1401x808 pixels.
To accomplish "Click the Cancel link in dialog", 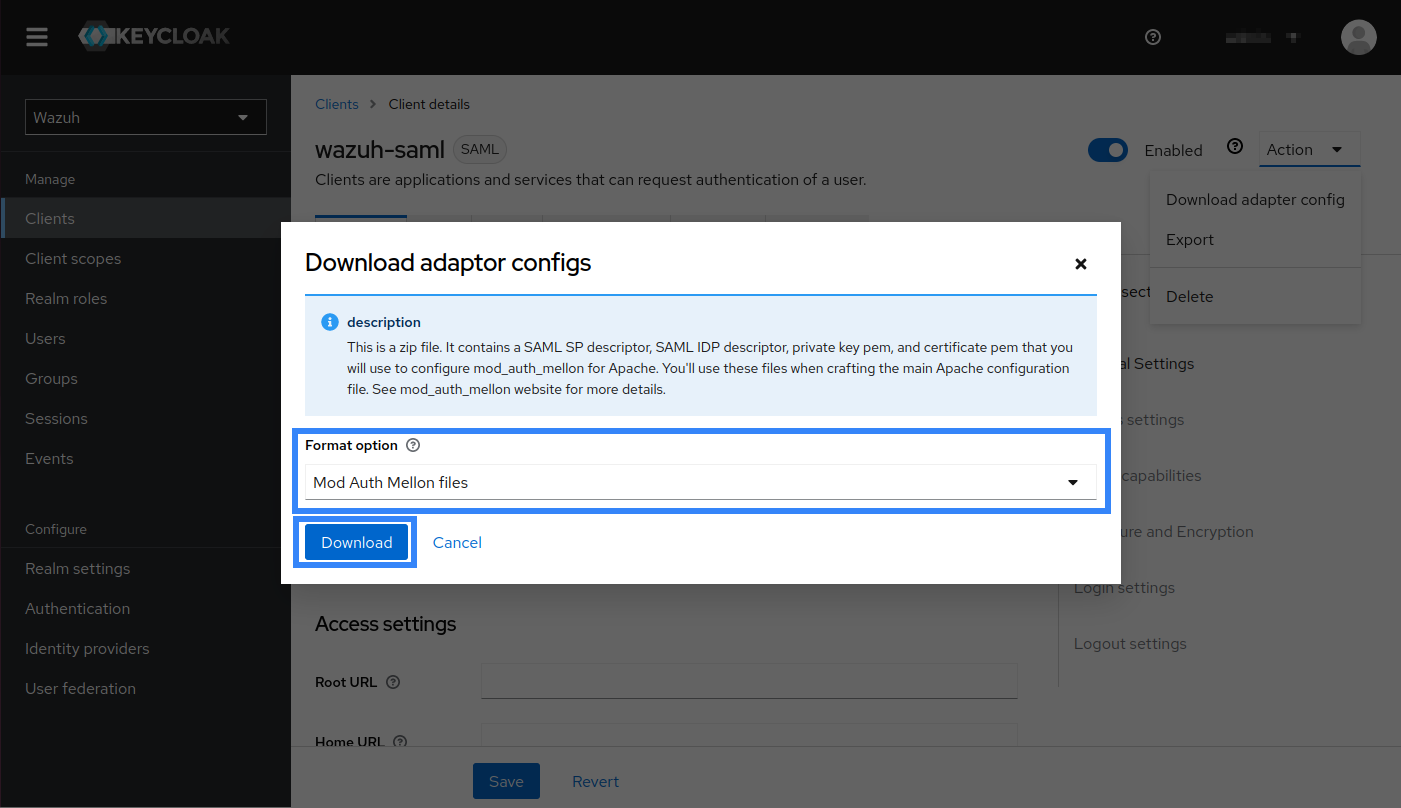I will tap(457, 542).
